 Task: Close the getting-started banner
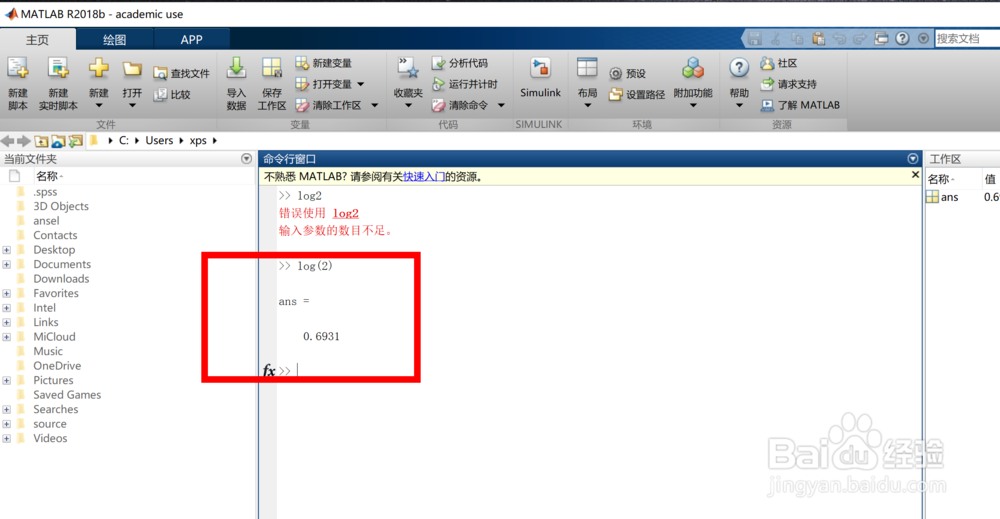pyautogui.click(x=915, y=175)
